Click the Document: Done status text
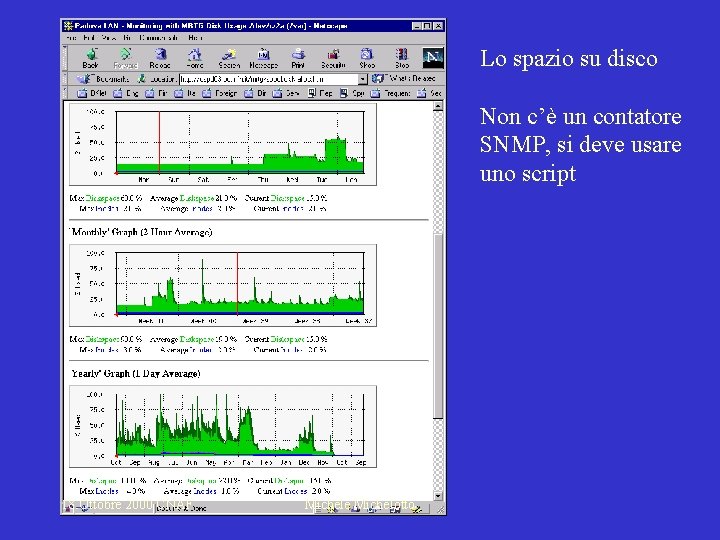 181,508
